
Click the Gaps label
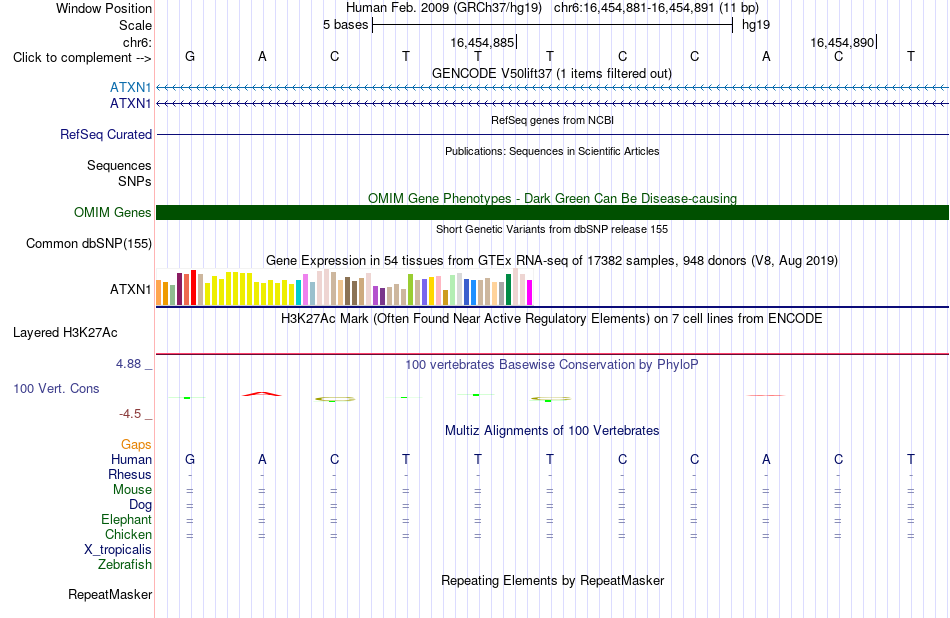pos(136,445)
